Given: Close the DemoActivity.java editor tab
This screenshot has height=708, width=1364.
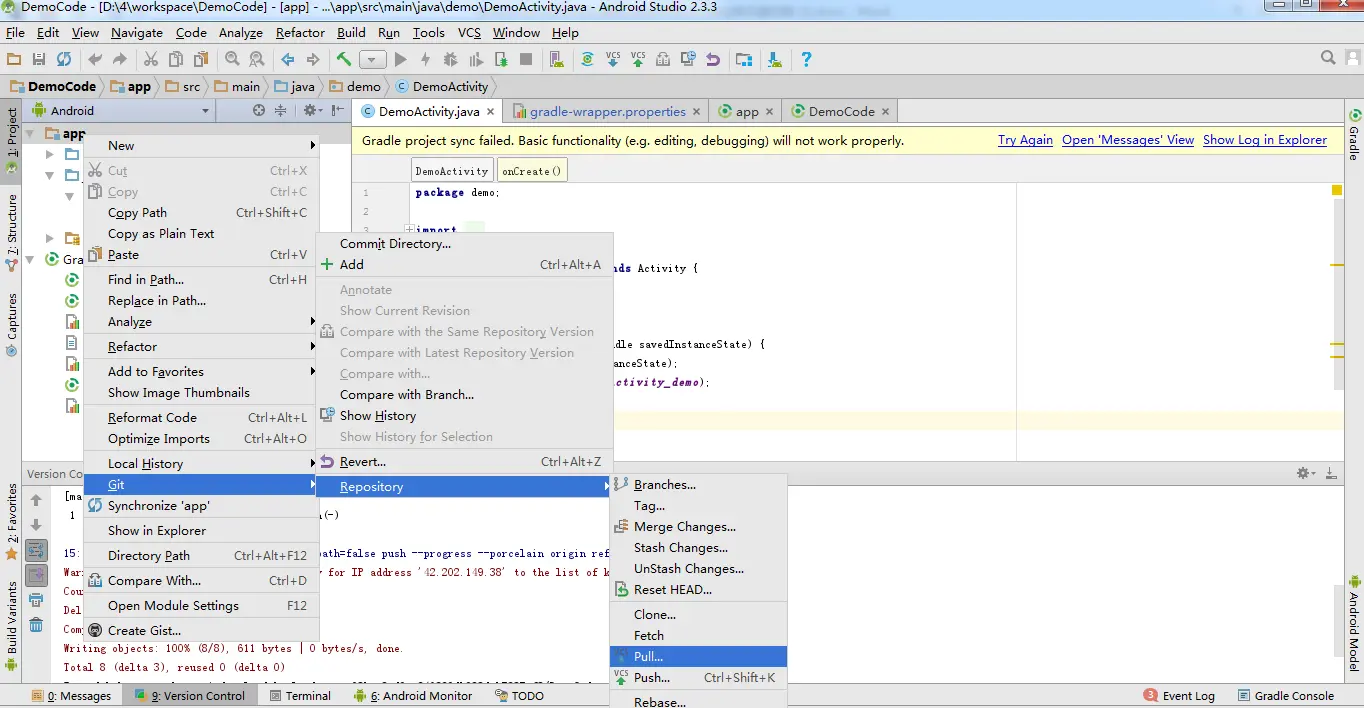Looking at the screenshot, I should point(490,112).
